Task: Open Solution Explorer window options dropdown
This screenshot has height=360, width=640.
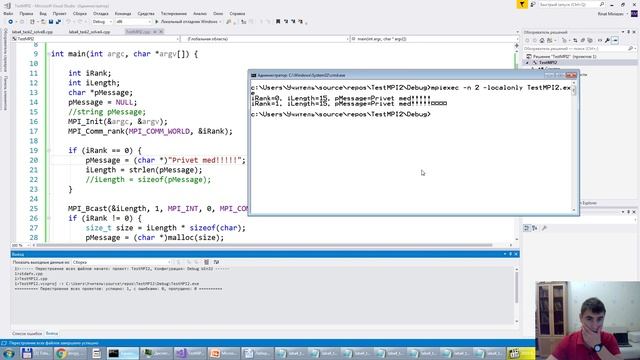Action: coord(623,32)
